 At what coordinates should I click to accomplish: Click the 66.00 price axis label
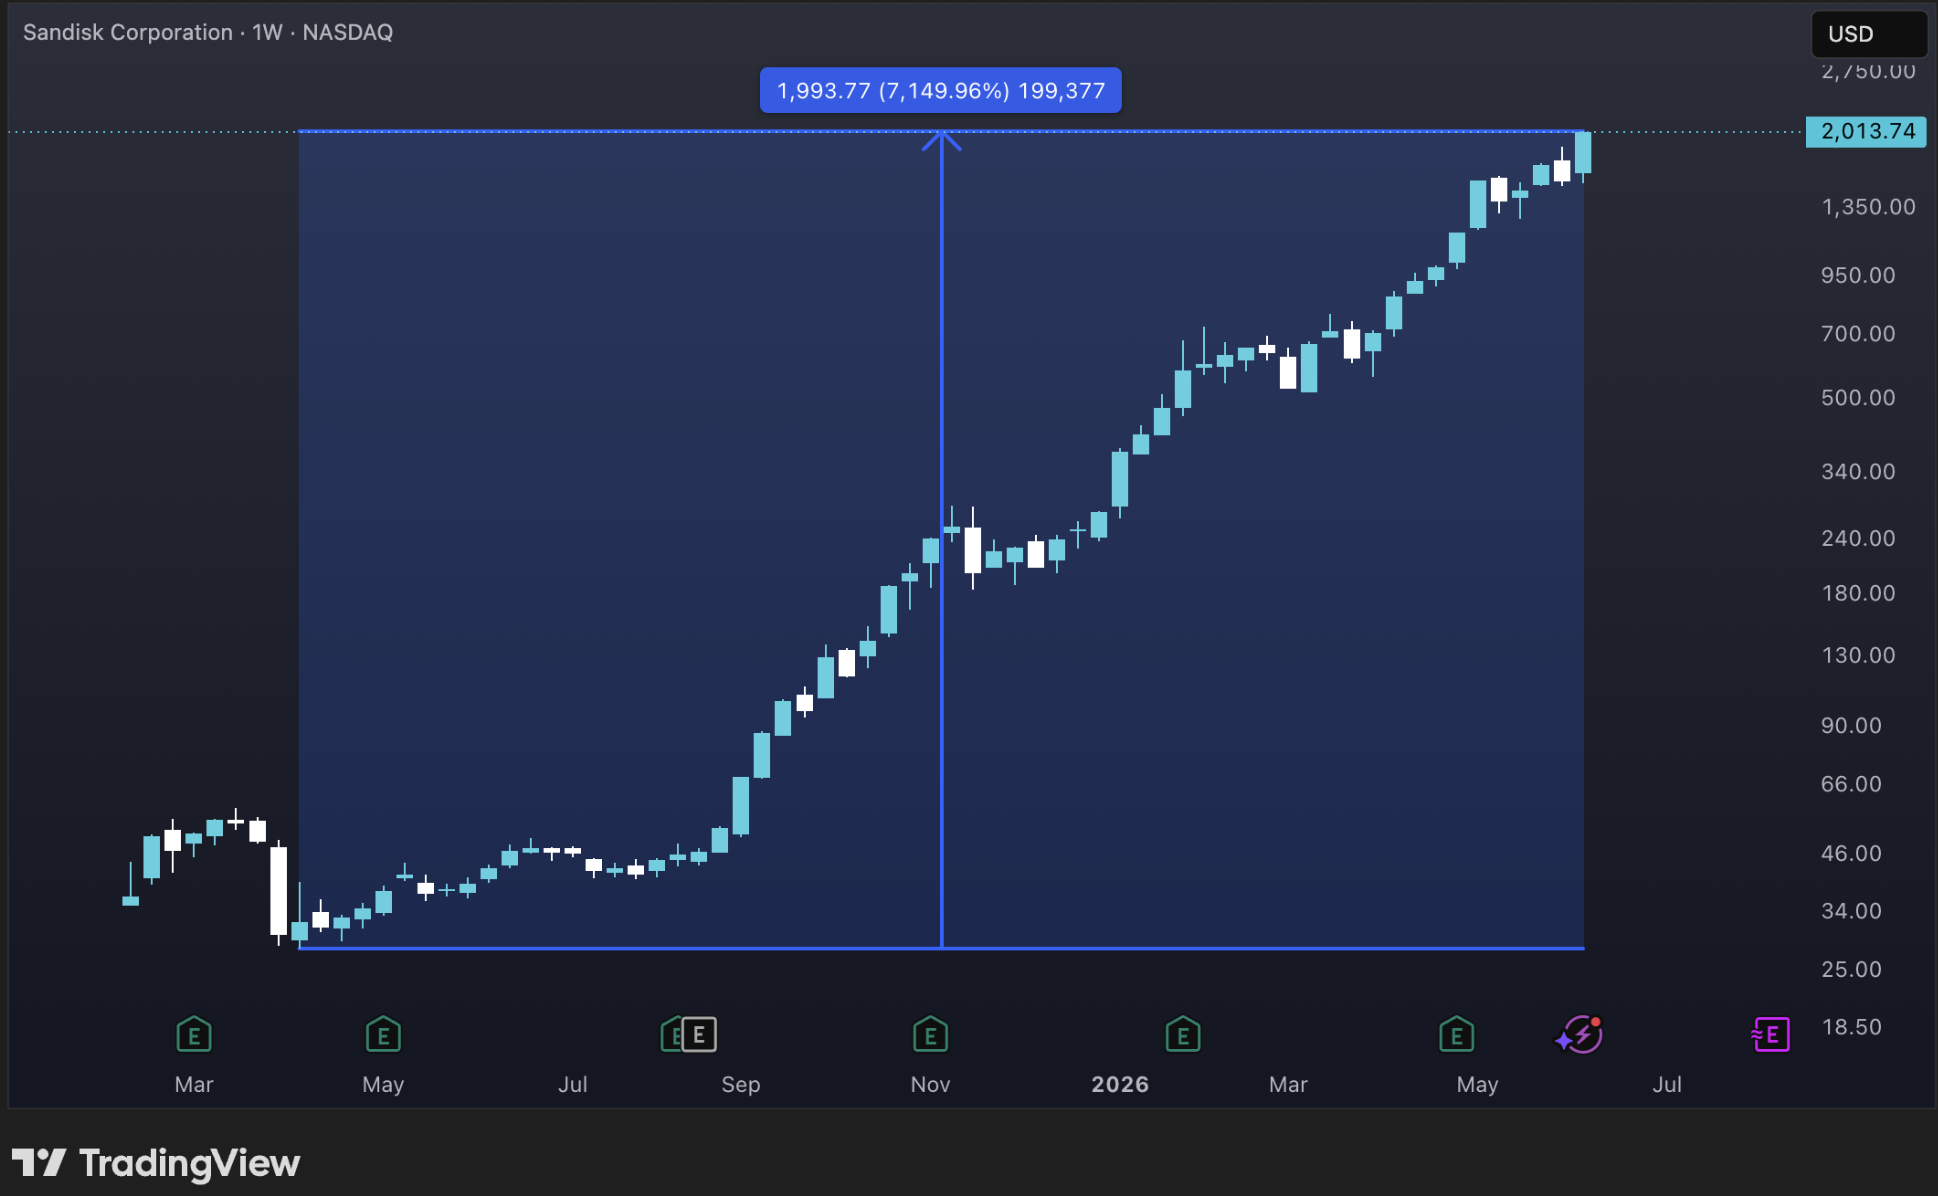click(1851, 784)
